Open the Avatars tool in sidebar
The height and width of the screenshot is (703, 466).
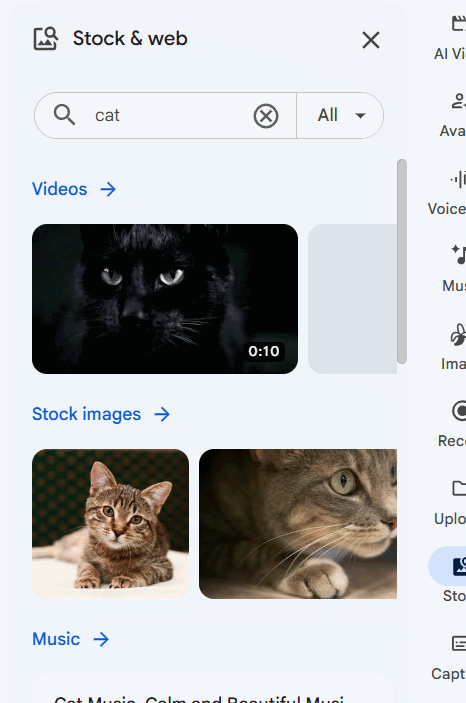pyautogui.click(x=453, y=115)
